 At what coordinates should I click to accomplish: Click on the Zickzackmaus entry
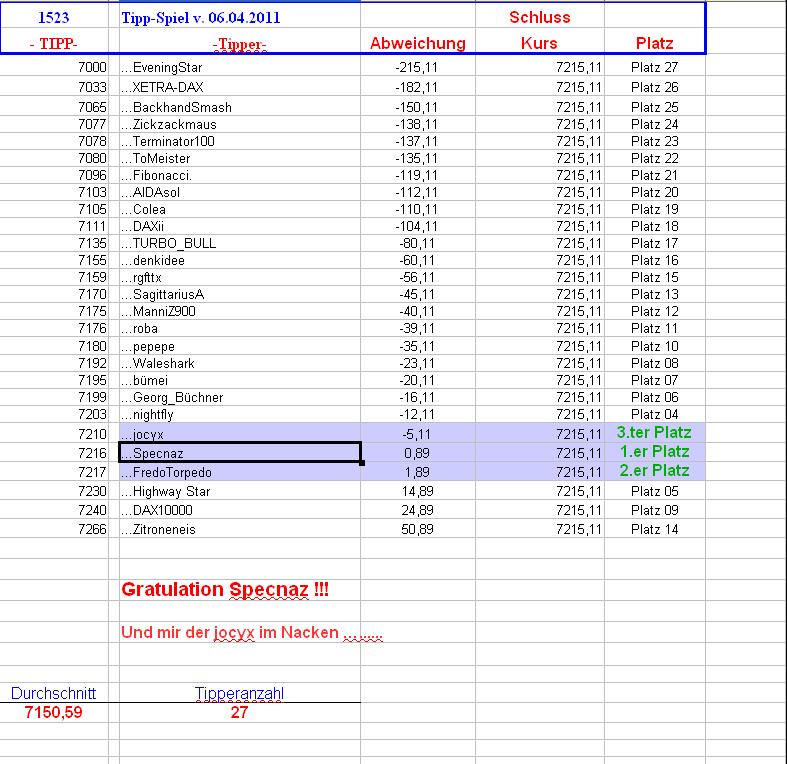pos(239,124)
